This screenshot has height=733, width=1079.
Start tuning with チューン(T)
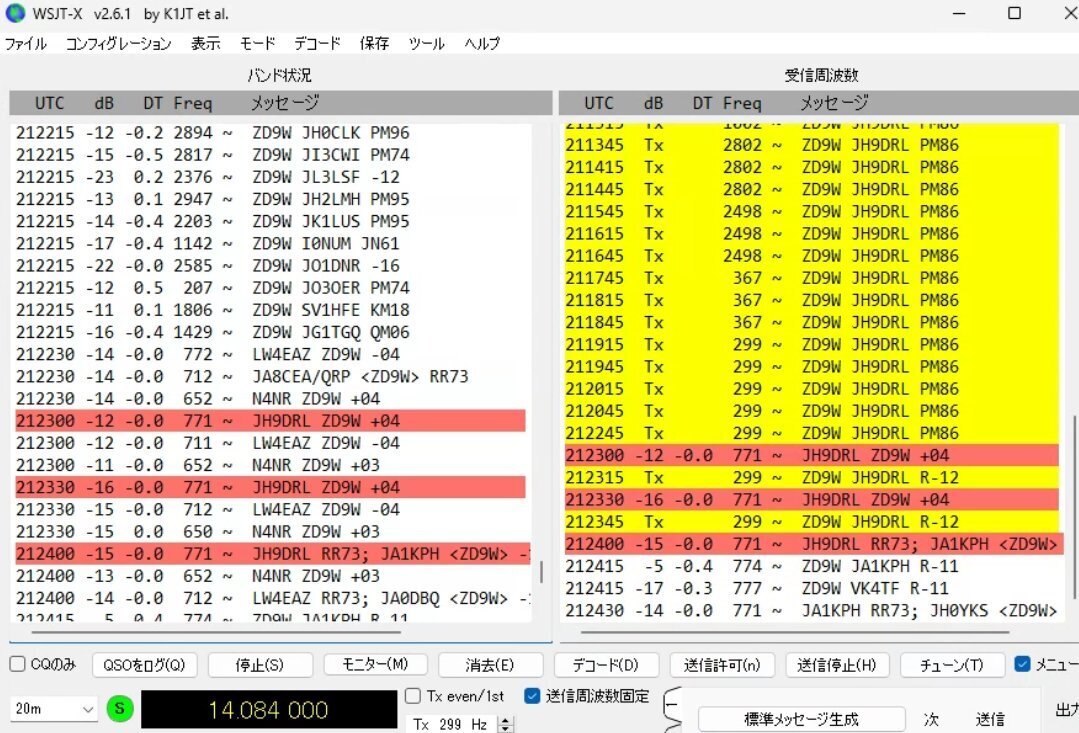tap(952, 664)
